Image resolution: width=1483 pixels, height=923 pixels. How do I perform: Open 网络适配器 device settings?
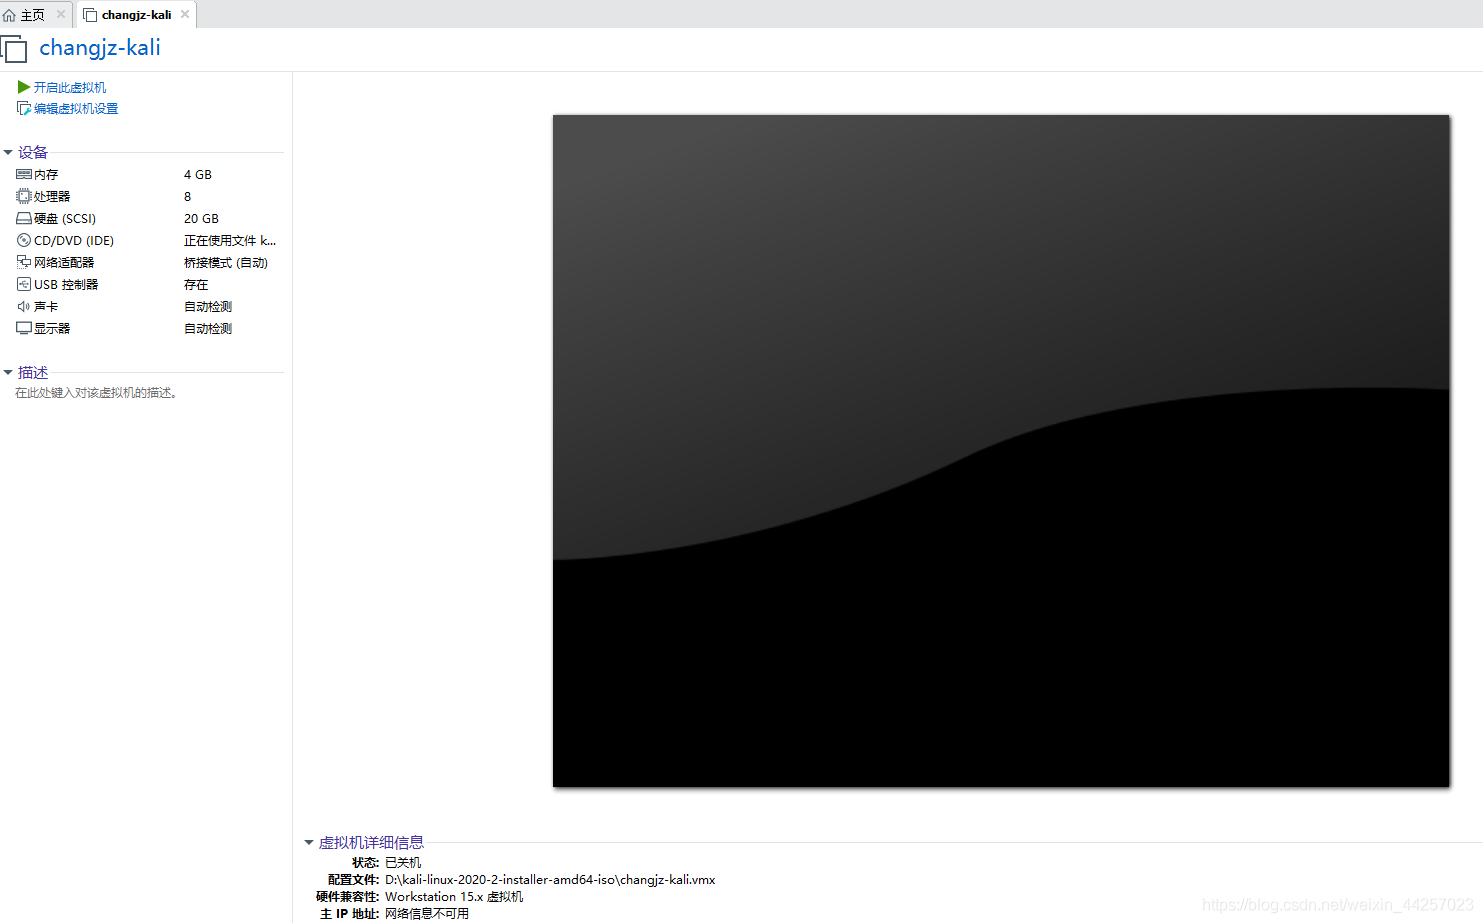click(x=64, y=262)
